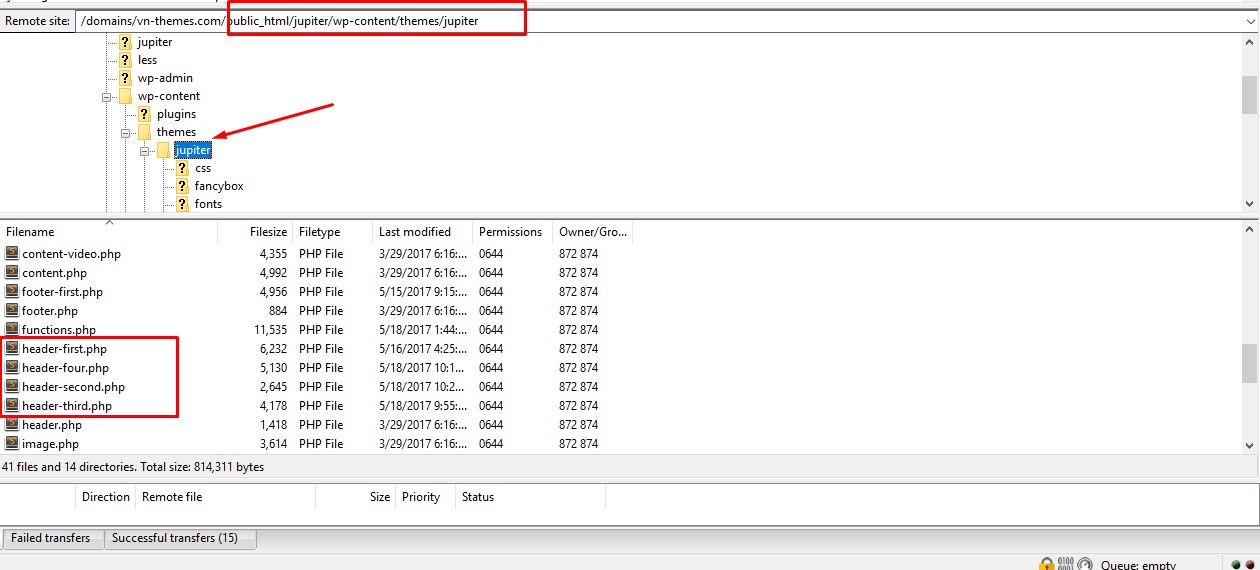The image size is (1260, 570).
Task: Click the fancybox folder icon
Action: [182, 186]
